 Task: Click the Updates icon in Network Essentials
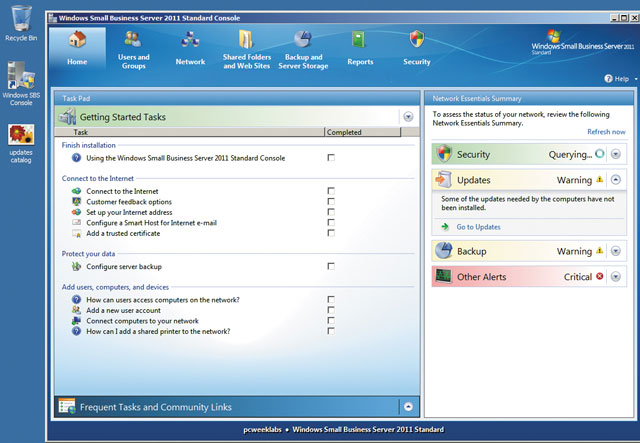[444, 180]
